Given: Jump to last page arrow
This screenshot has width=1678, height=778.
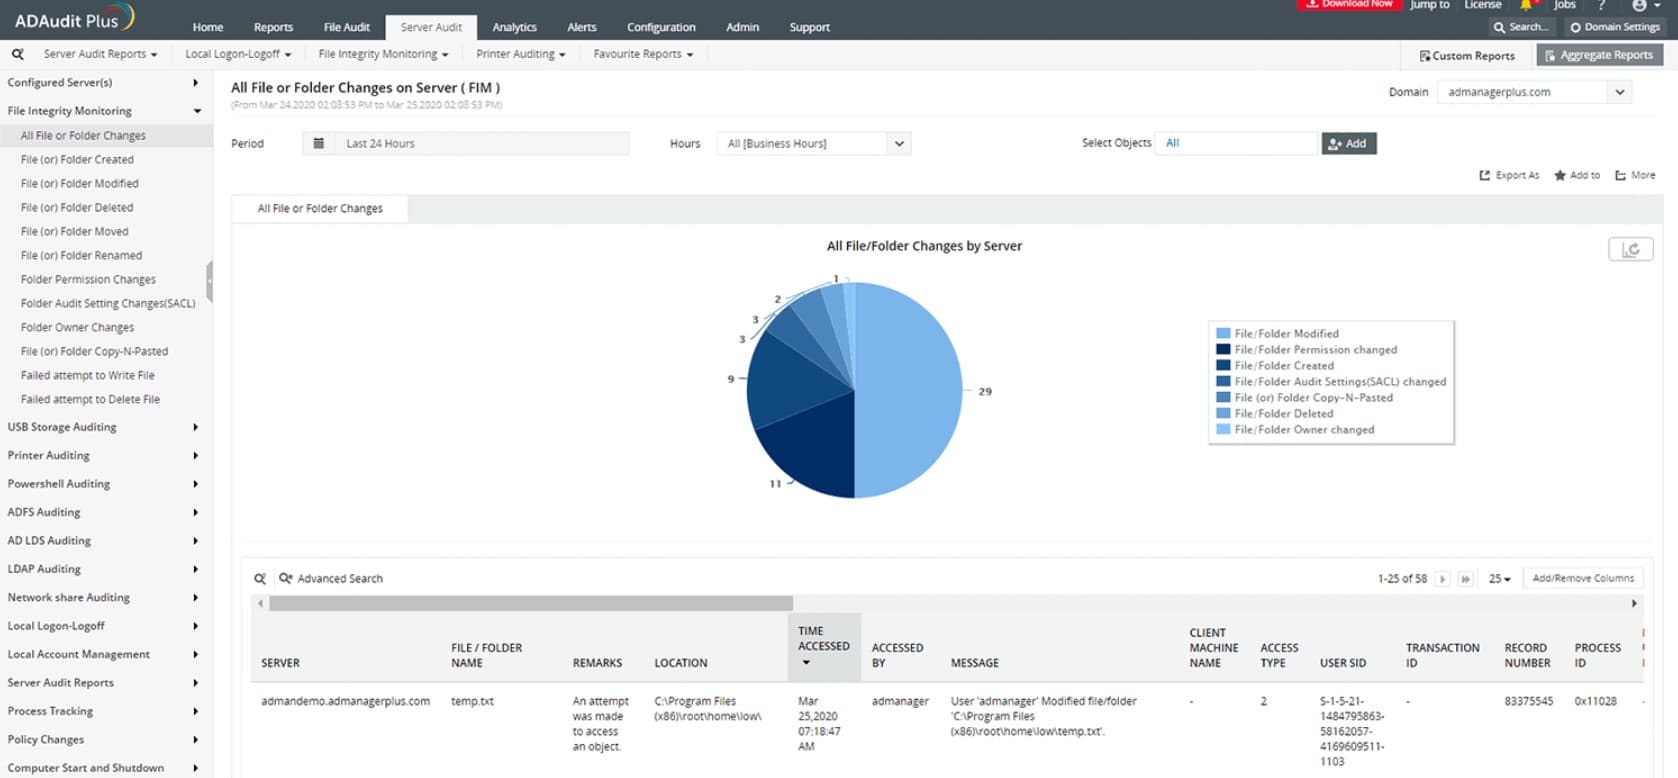Looking at the screenshot, I should pos(1466,578).
